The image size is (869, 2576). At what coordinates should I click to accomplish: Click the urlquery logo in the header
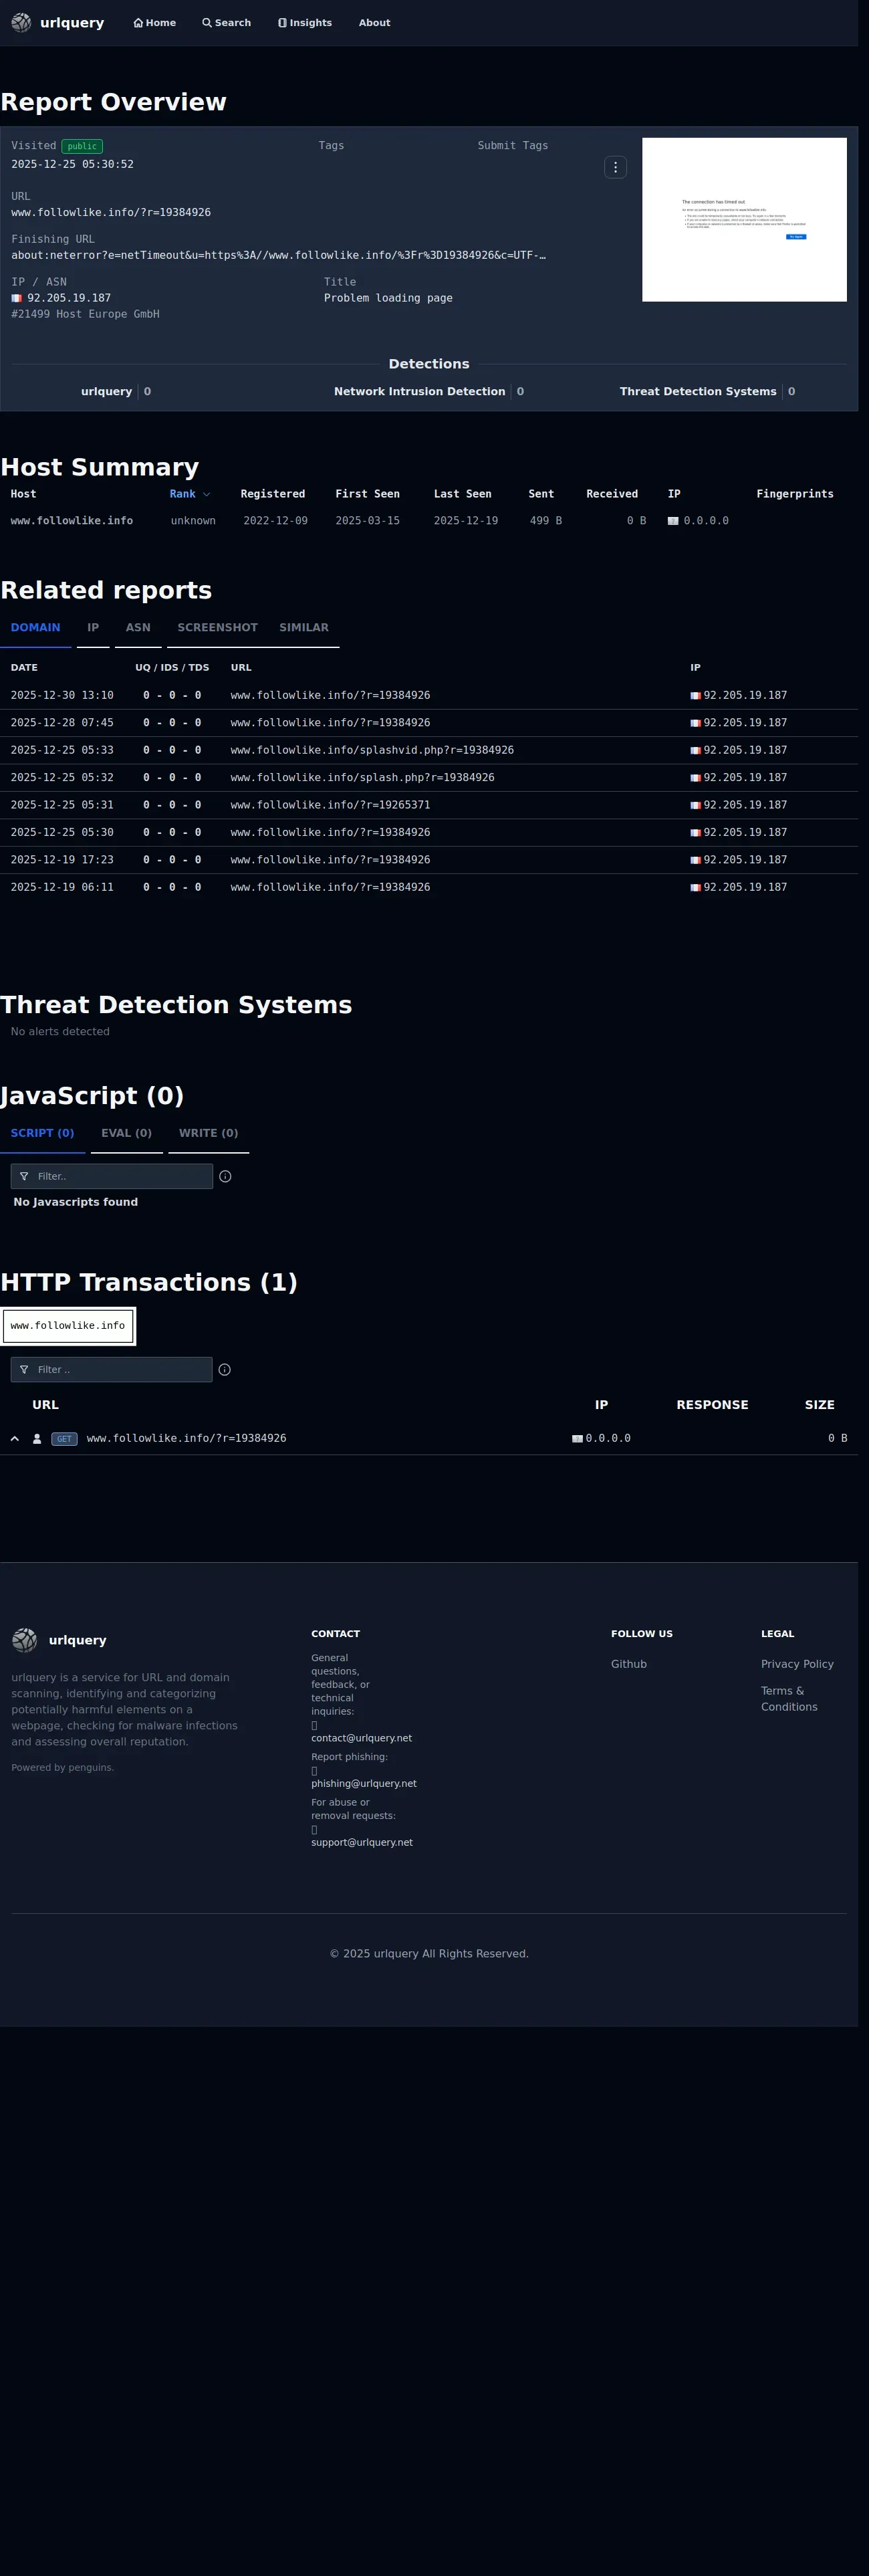[x=58, y=23]
